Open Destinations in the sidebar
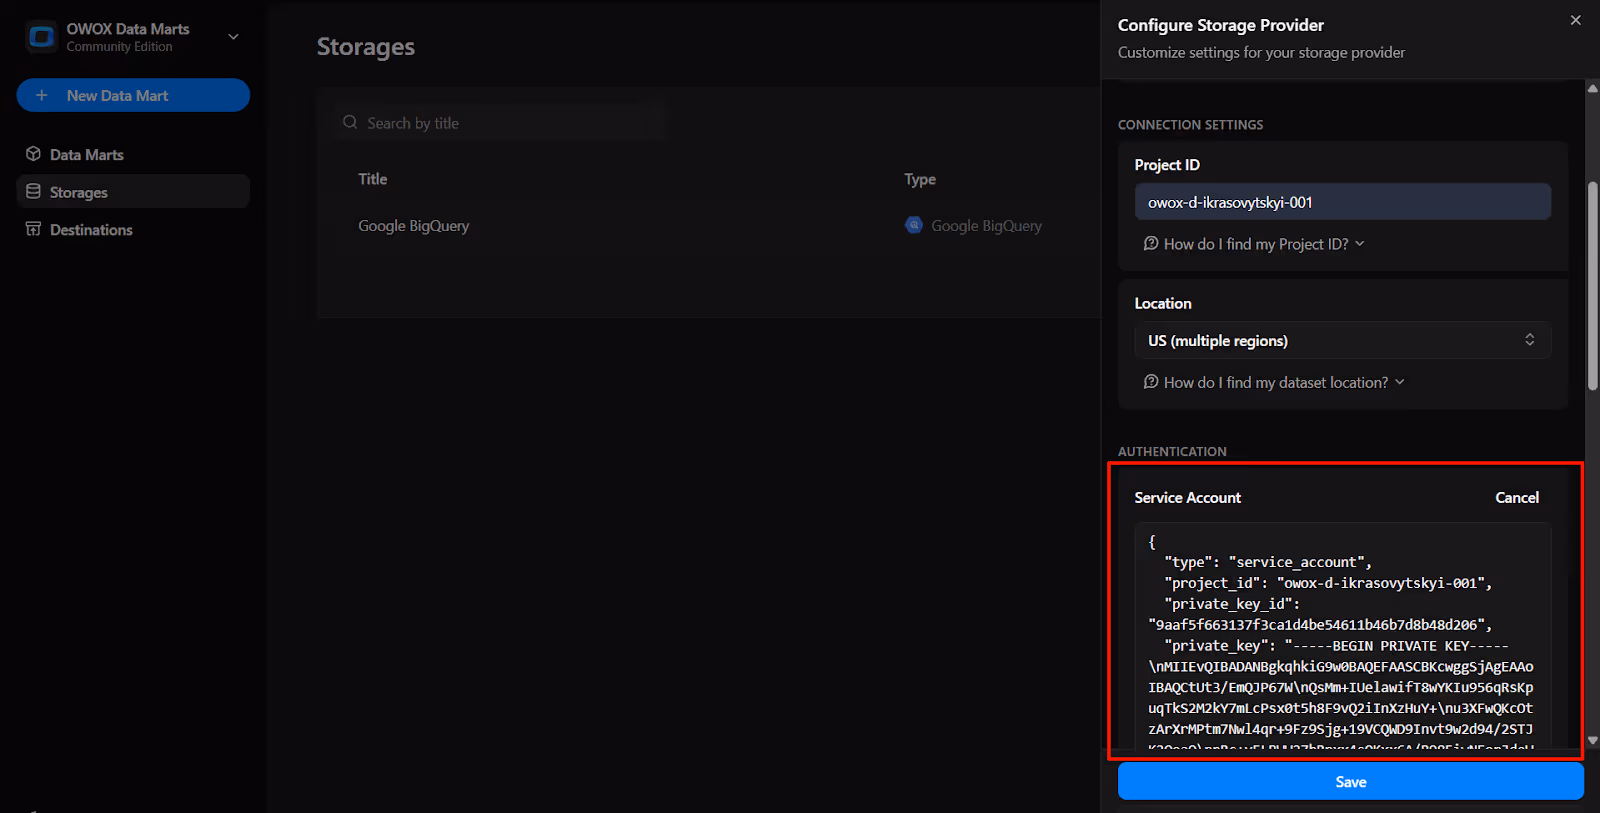The height and width of the screenshot is (813, 1600). click(x=133, y=229)
